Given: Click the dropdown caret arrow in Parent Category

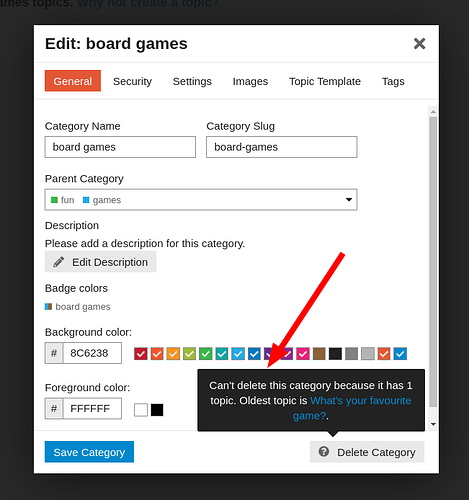Looking at the screenshot, I should [x=349, y=200].
